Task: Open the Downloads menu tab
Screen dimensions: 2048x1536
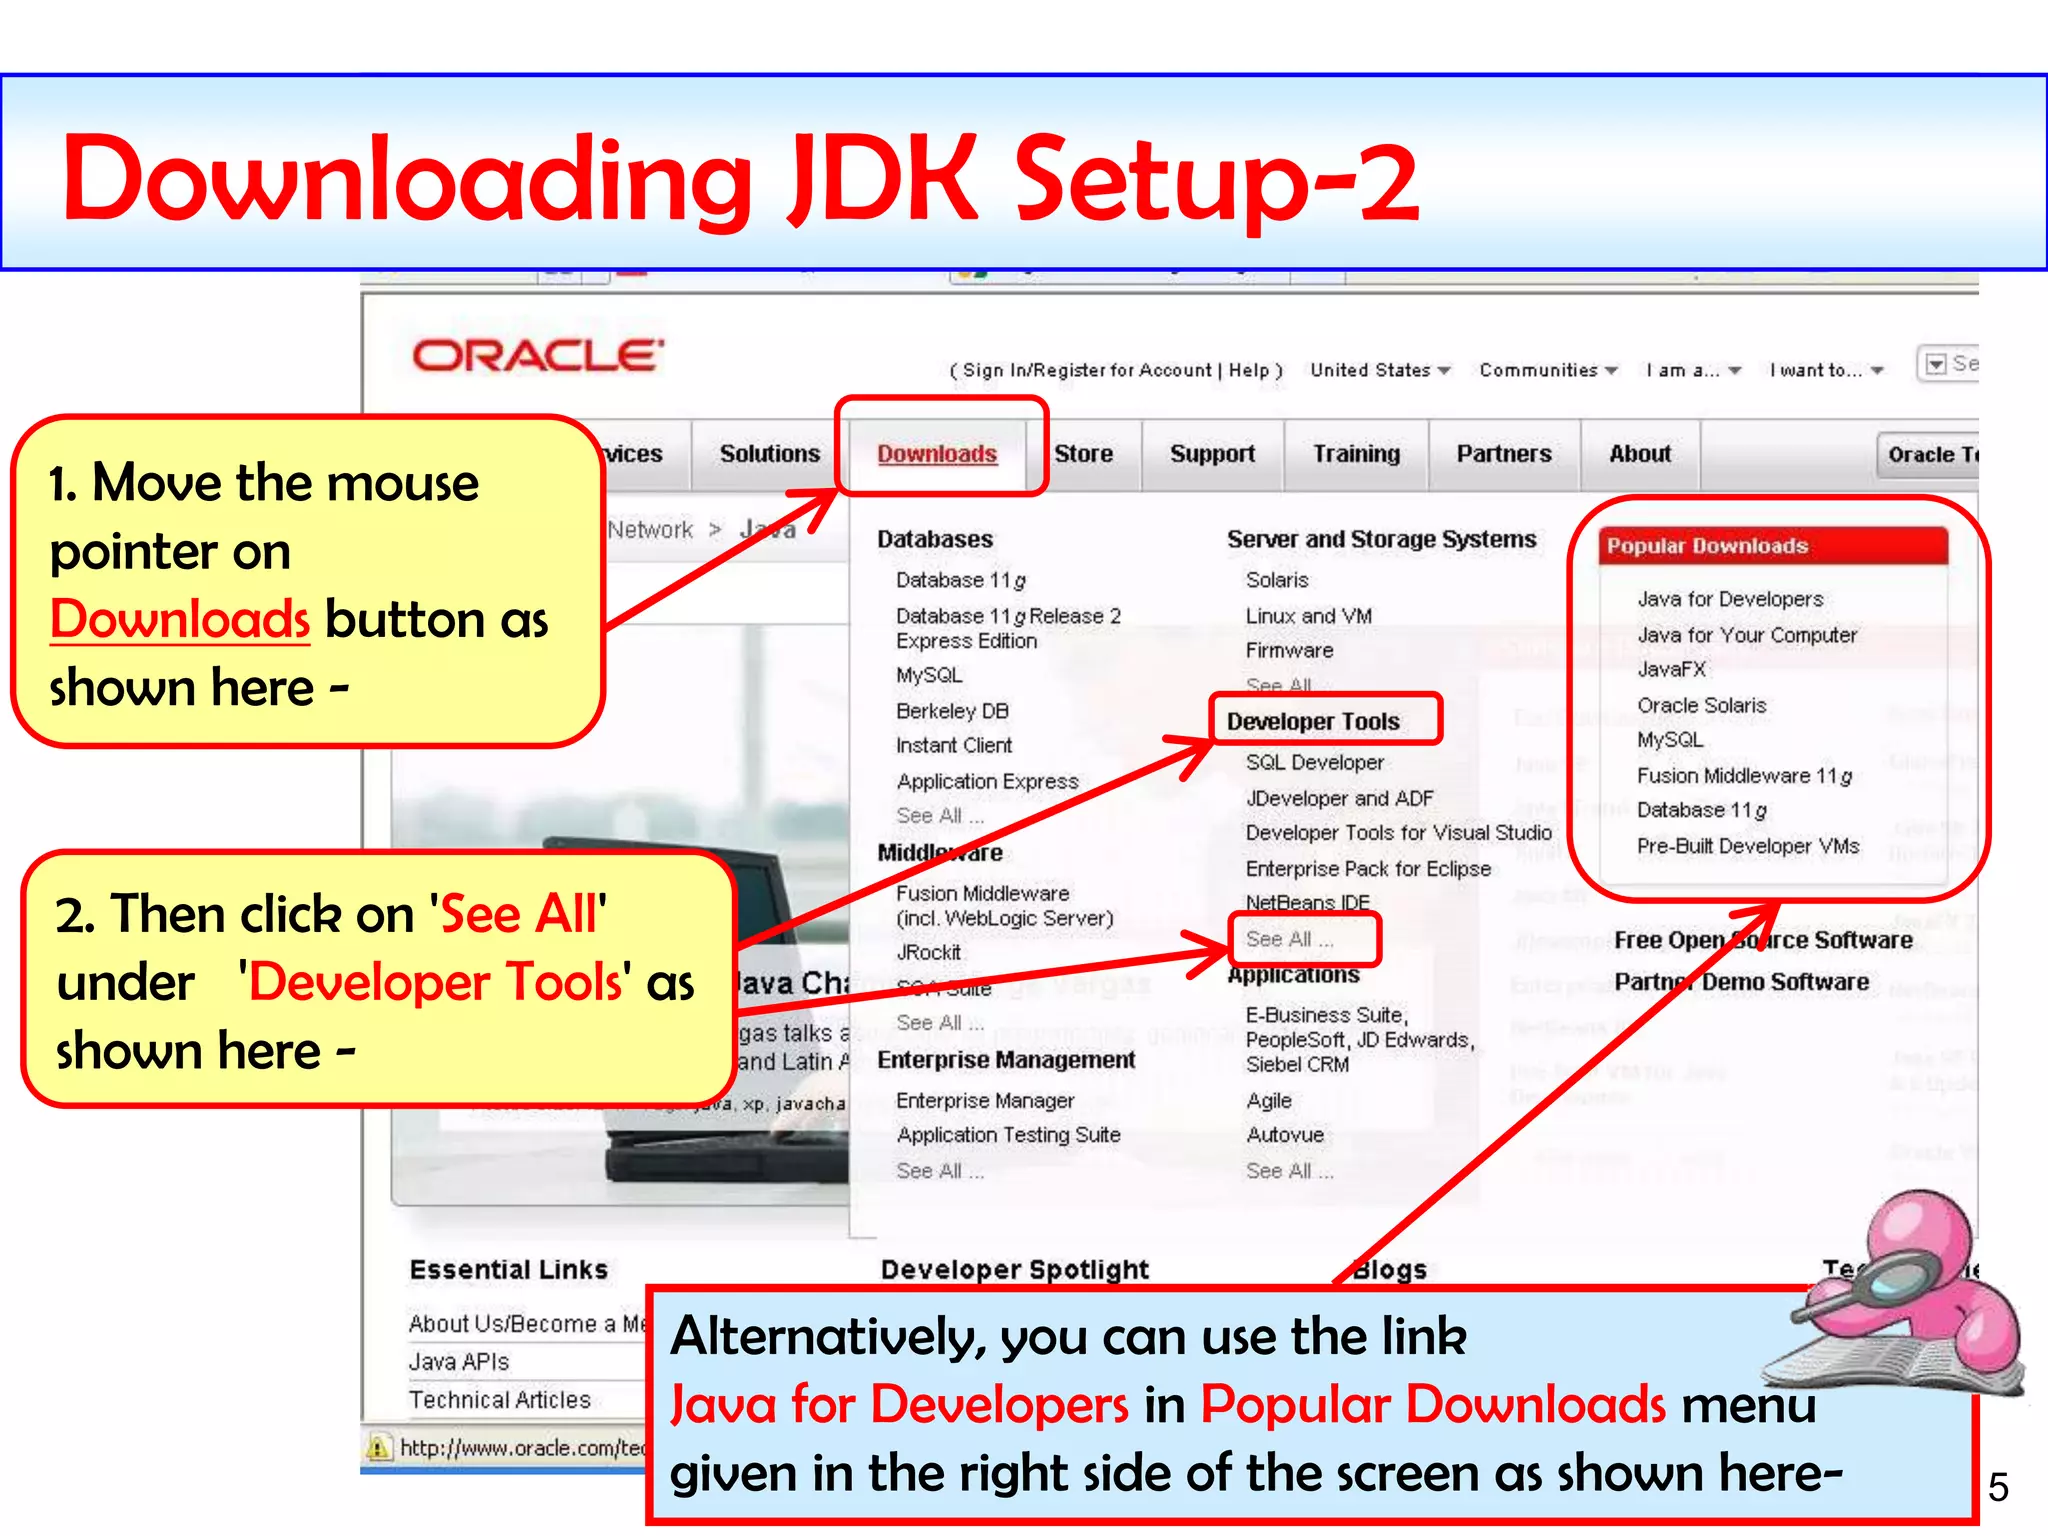Action: coord(937,454)
